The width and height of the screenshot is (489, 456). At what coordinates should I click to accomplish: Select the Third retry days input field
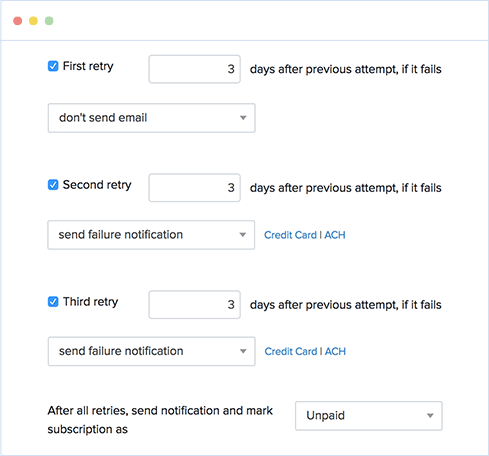[195, 305]
